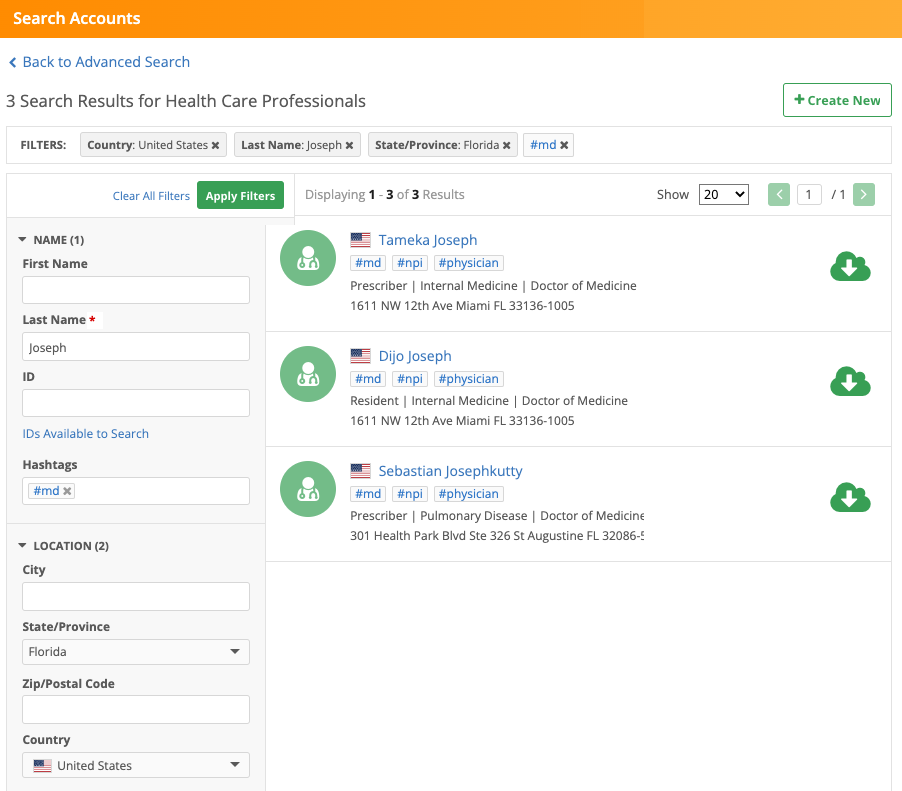The image size is (902, 791).
Task: Go to next results page
Action: tap(864, 195)
